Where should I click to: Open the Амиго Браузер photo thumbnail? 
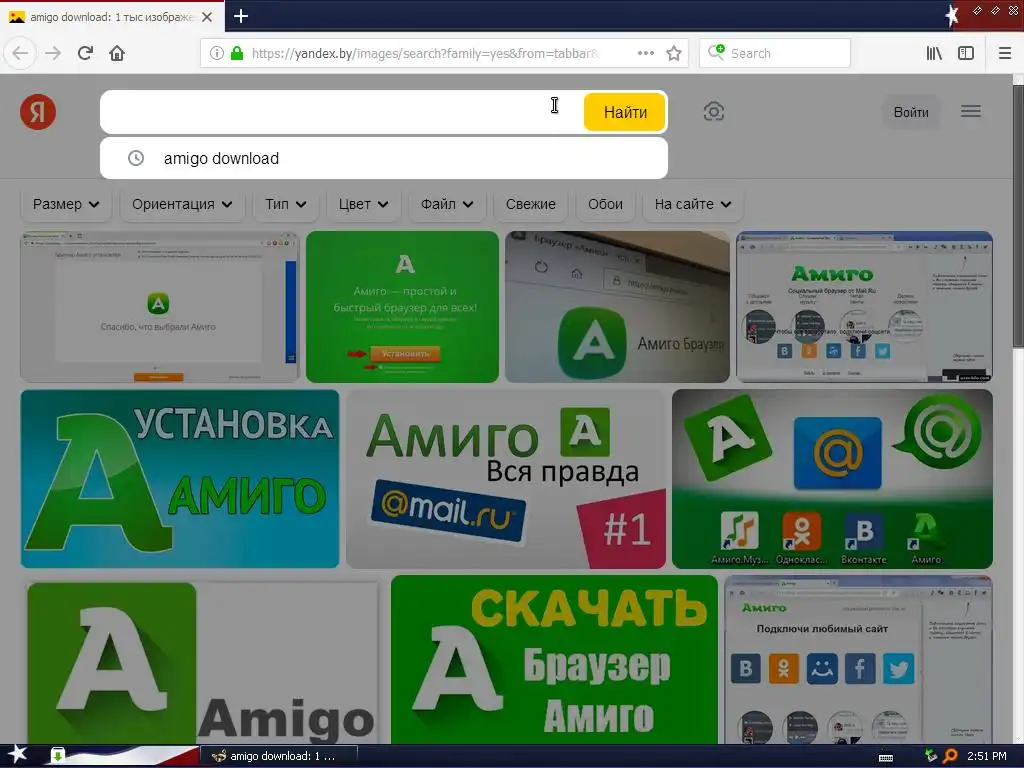point(617,307)
